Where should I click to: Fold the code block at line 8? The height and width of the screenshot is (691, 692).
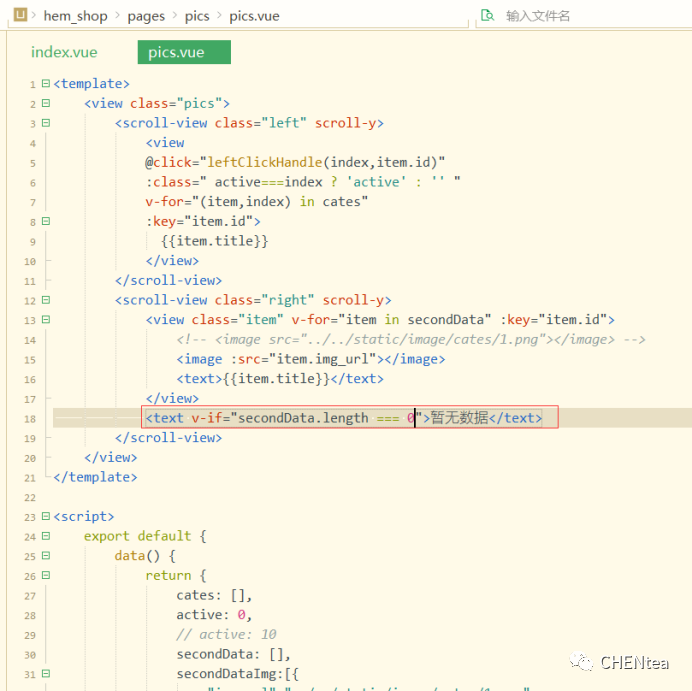[x=45, y=222]
